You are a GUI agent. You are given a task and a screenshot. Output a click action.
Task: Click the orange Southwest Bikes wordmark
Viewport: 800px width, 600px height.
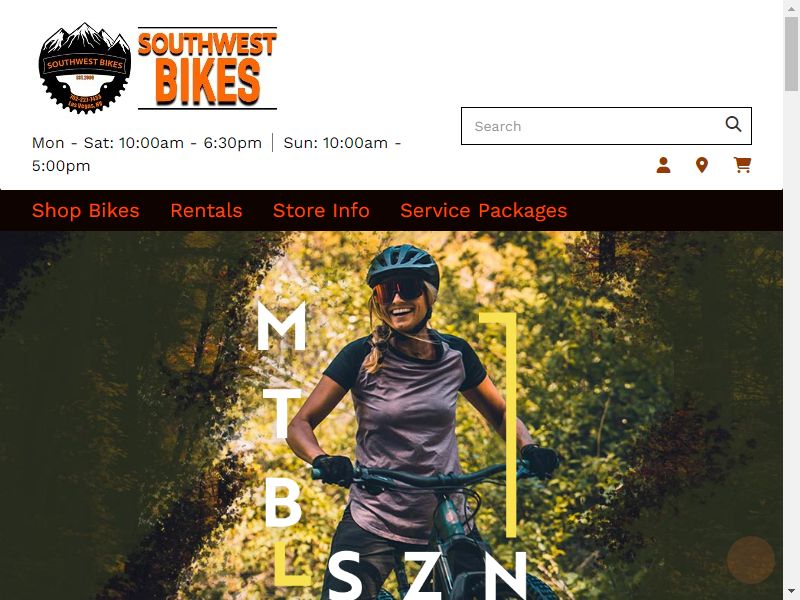[207, 68]
